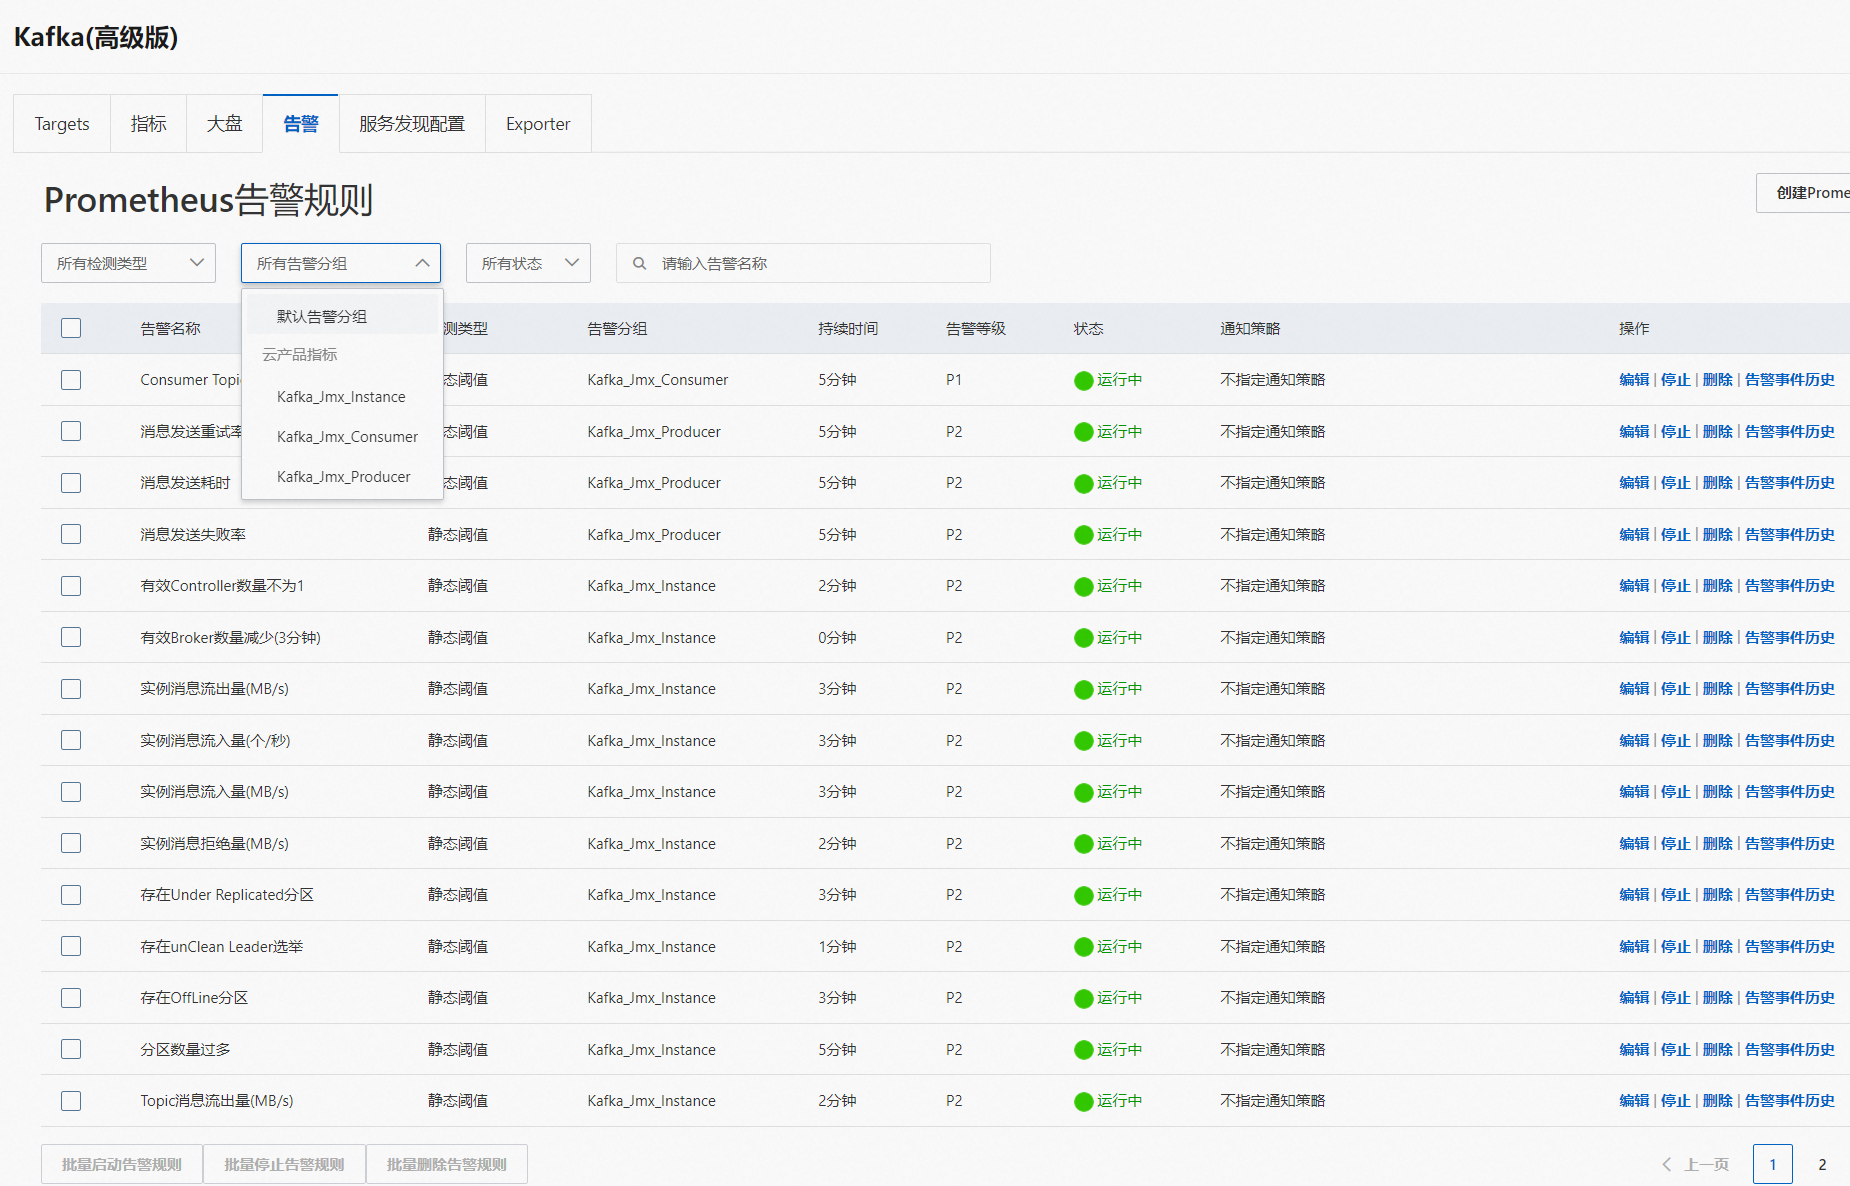Click green running status dot for 分区数量过多
Image resolution: width=1850 pixels, height=1186 pixels.
(1083, 1050)
